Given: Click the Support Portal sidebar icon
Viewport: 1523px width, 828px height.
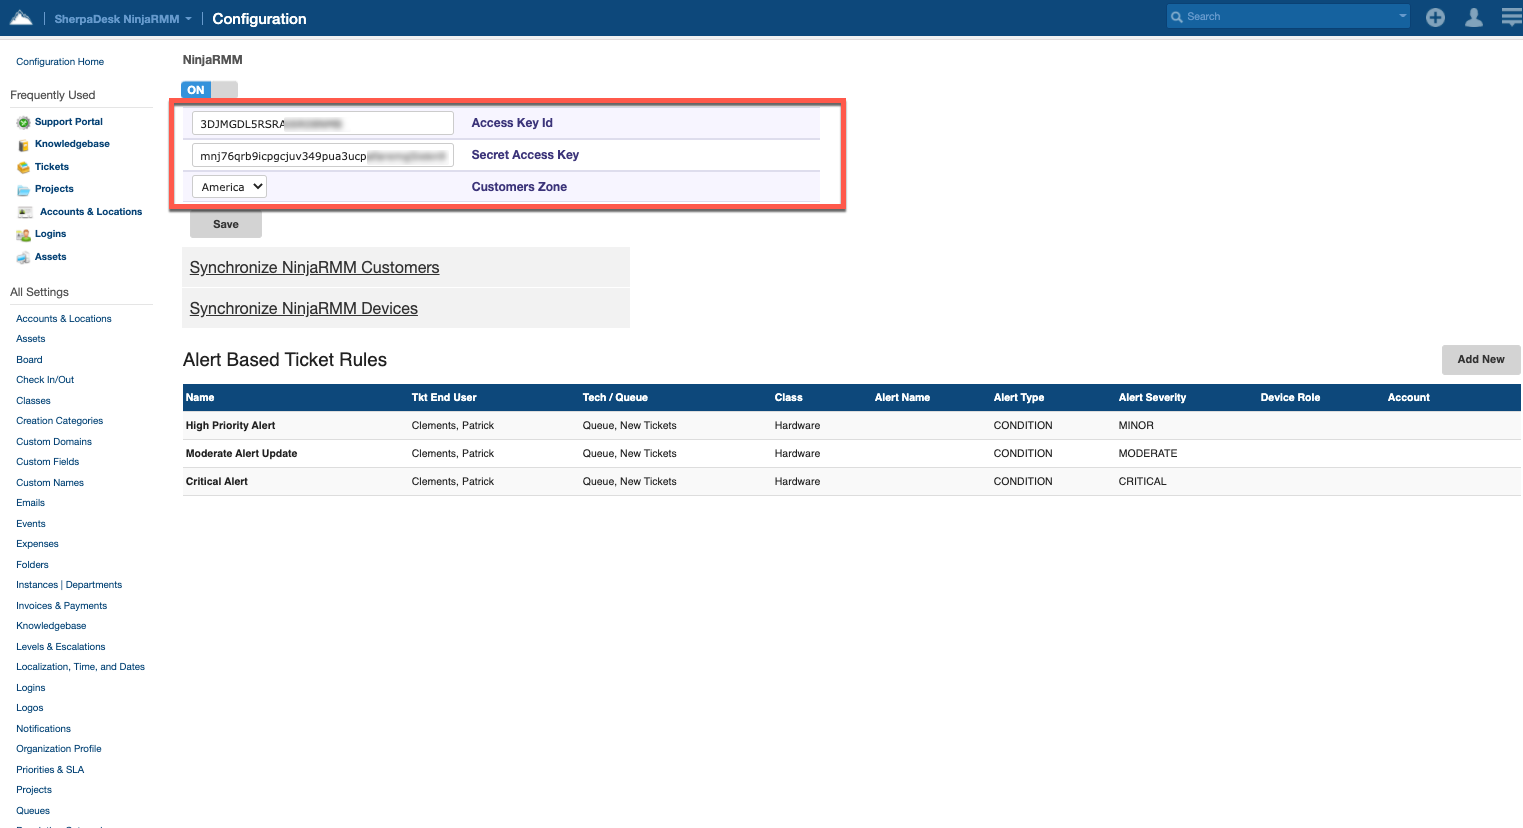Looking at the screenshot, I should [23, 123].
